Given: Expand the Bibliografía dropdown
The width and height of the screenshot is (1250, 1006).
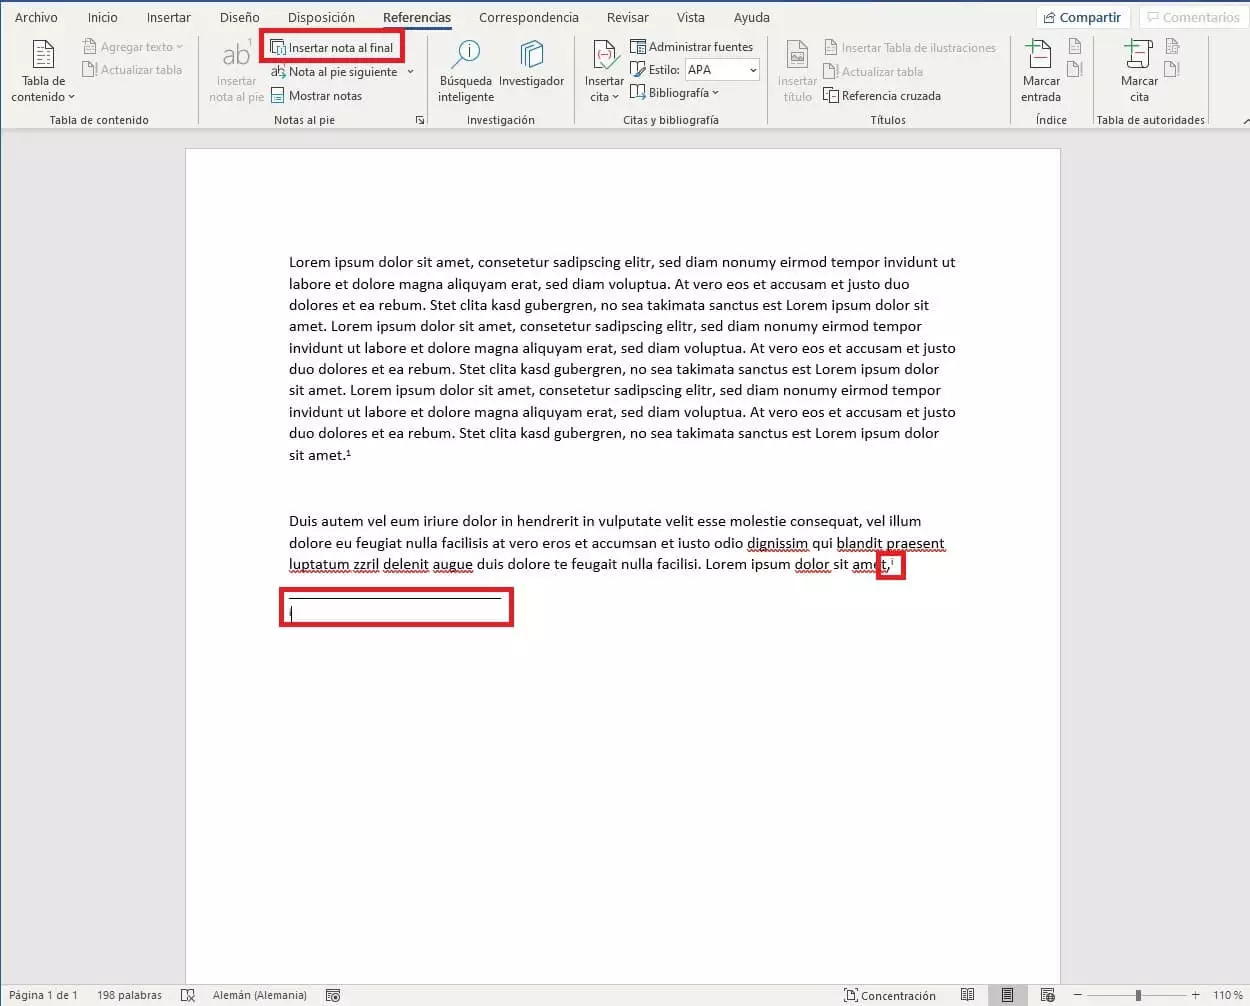Looking at the screenshot, I should coord(674,93).
